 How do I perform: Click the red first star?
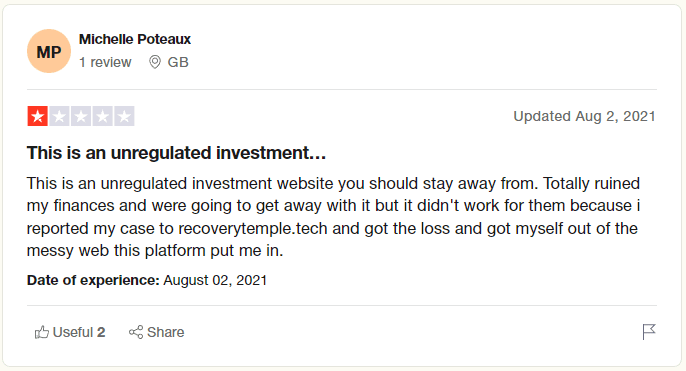coord(38,116)
